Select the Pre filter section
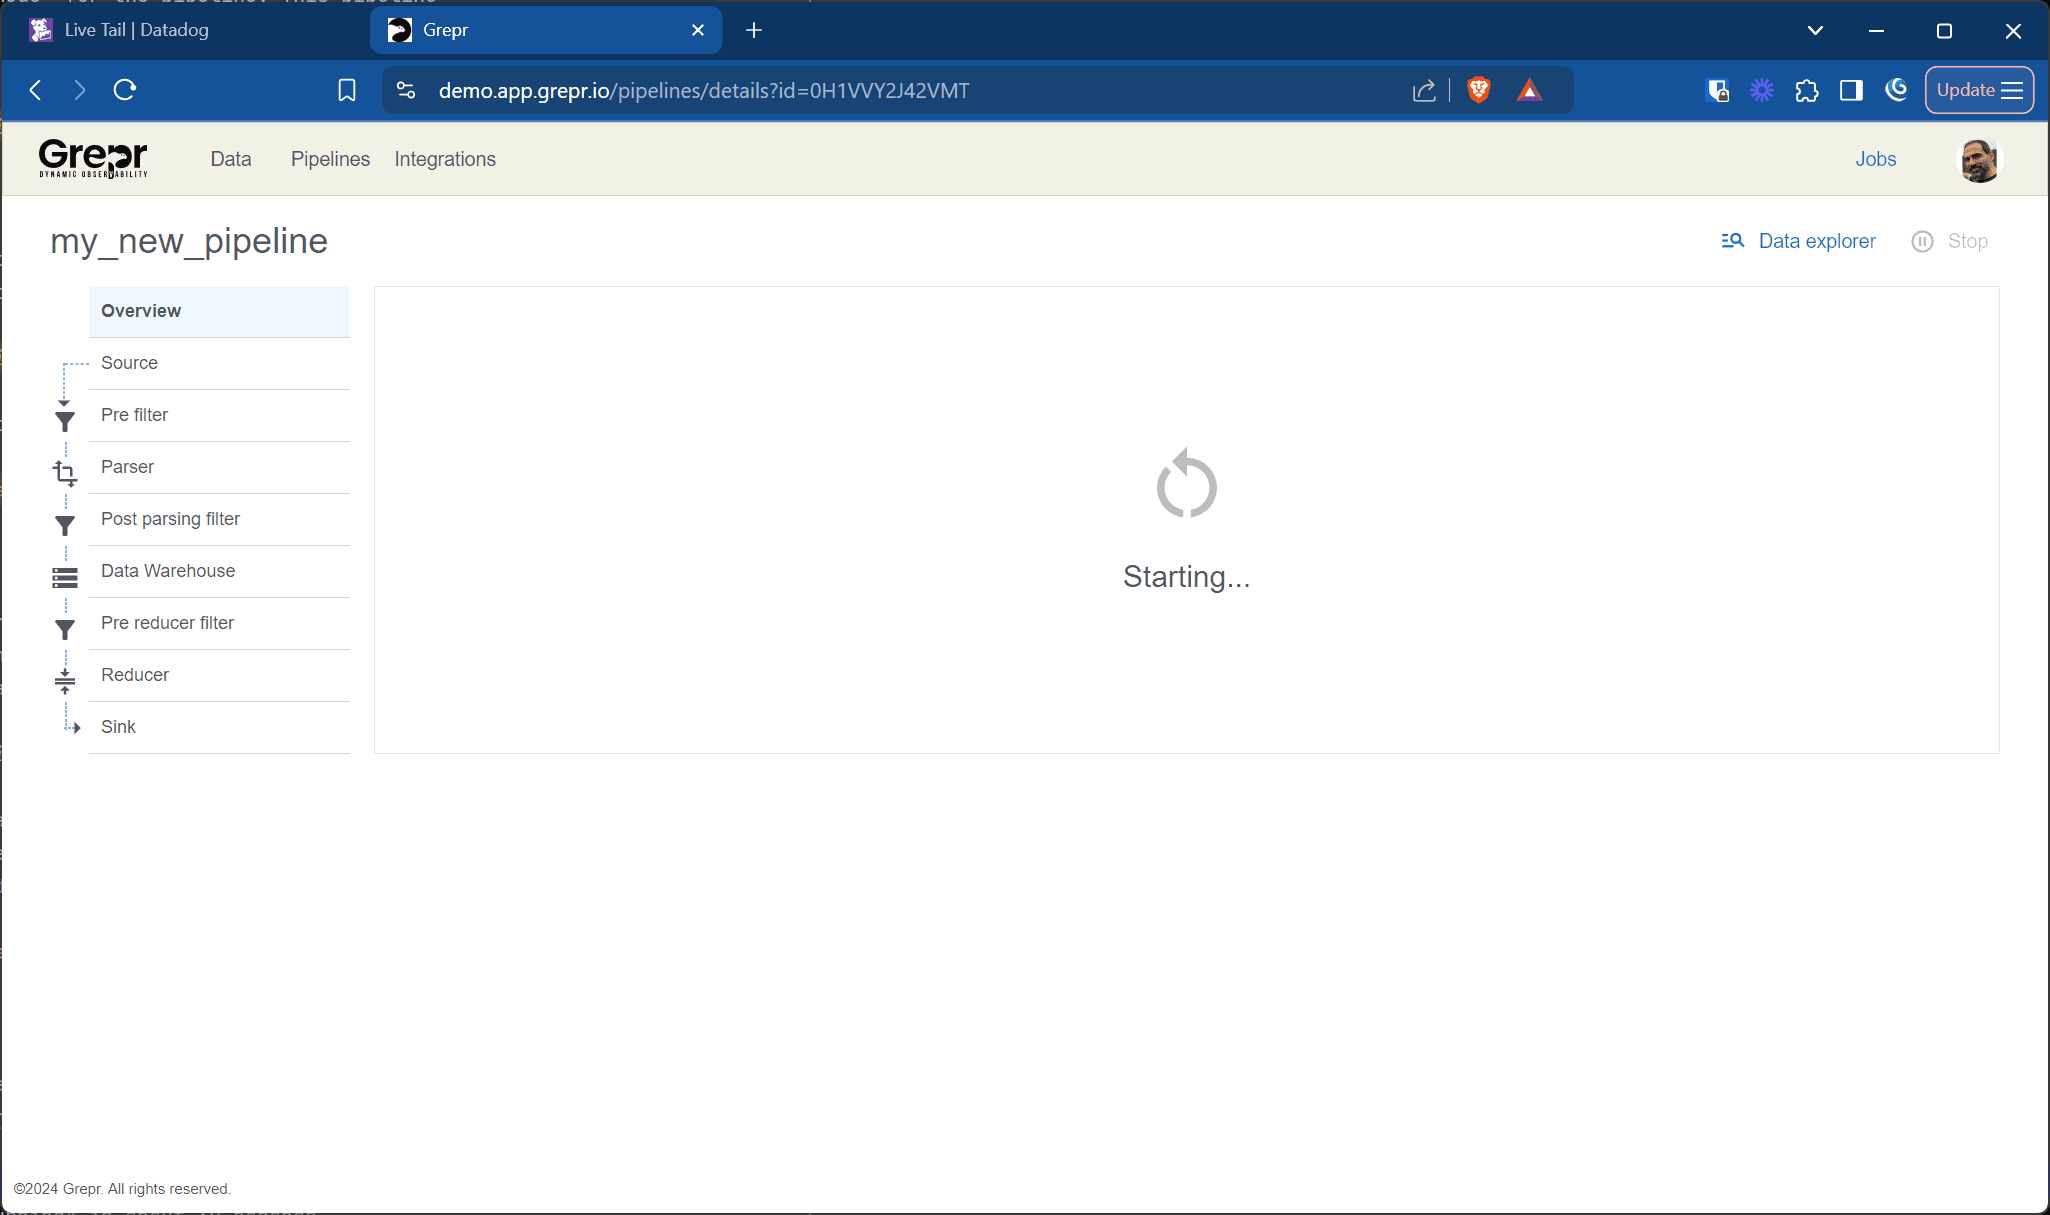2050x1215 pixels. click(219, 415)
